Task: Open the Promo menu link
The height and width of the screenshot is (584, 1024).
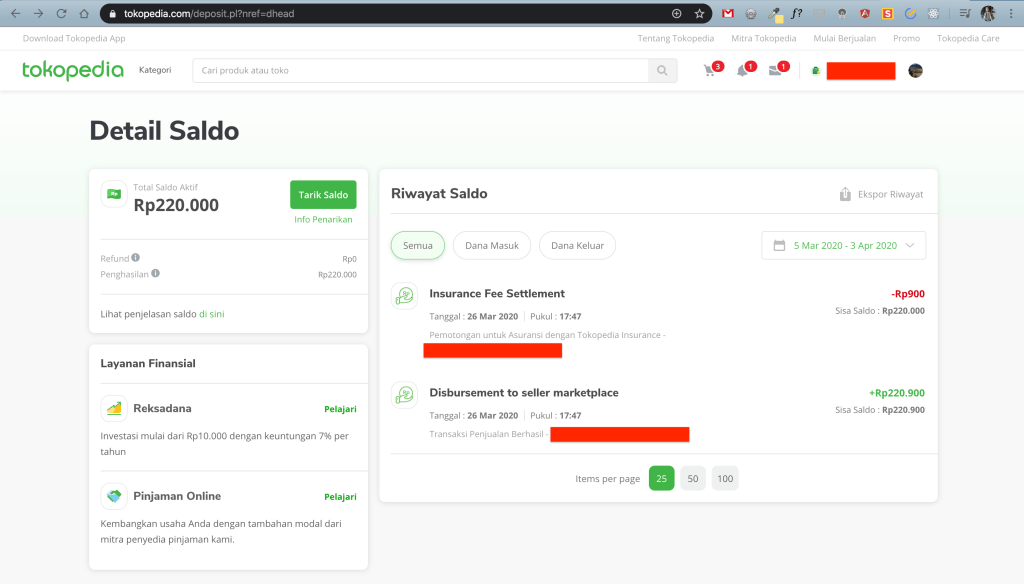Action: coord(906,38)
